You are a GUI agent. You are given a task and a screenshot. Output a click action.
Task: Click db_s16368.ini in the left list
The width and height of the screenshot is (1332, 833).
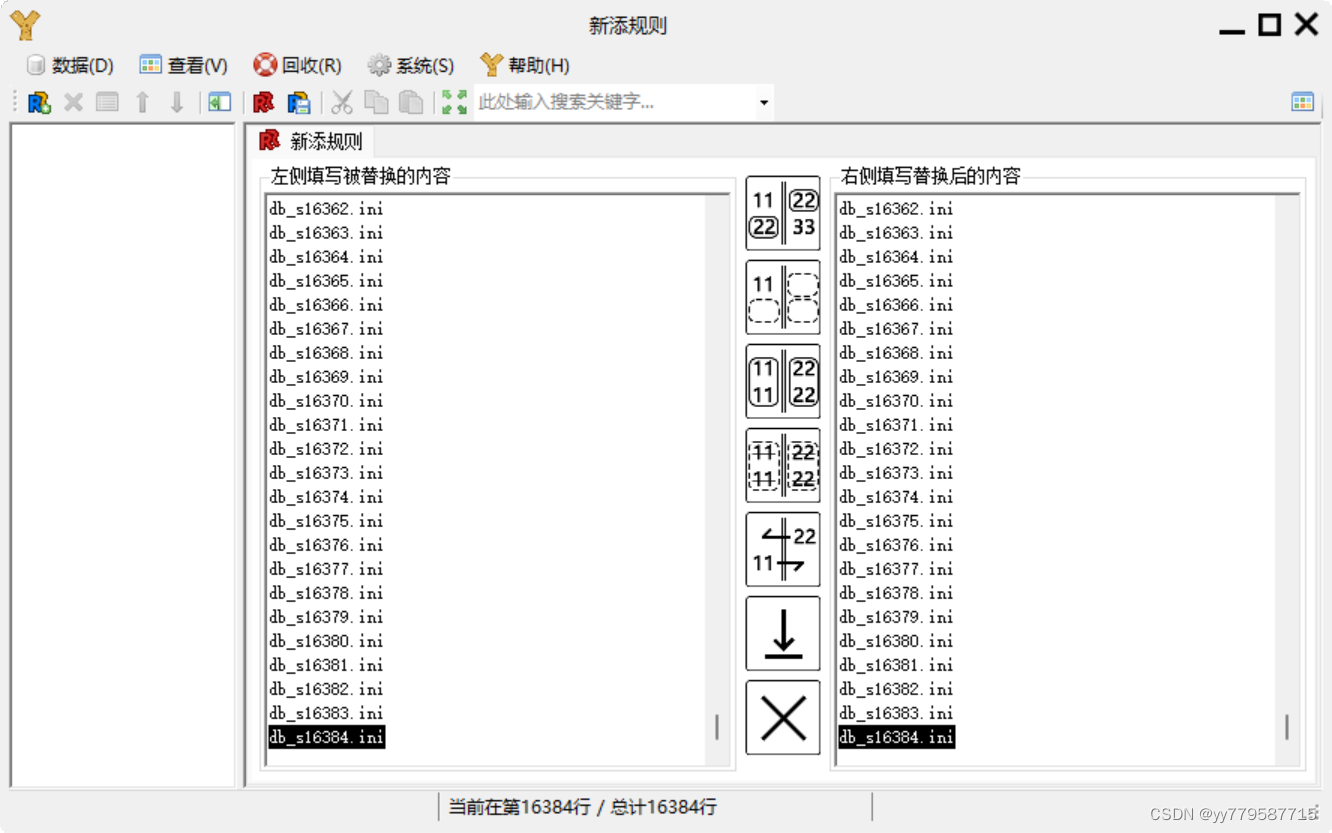tap(326, 353)
